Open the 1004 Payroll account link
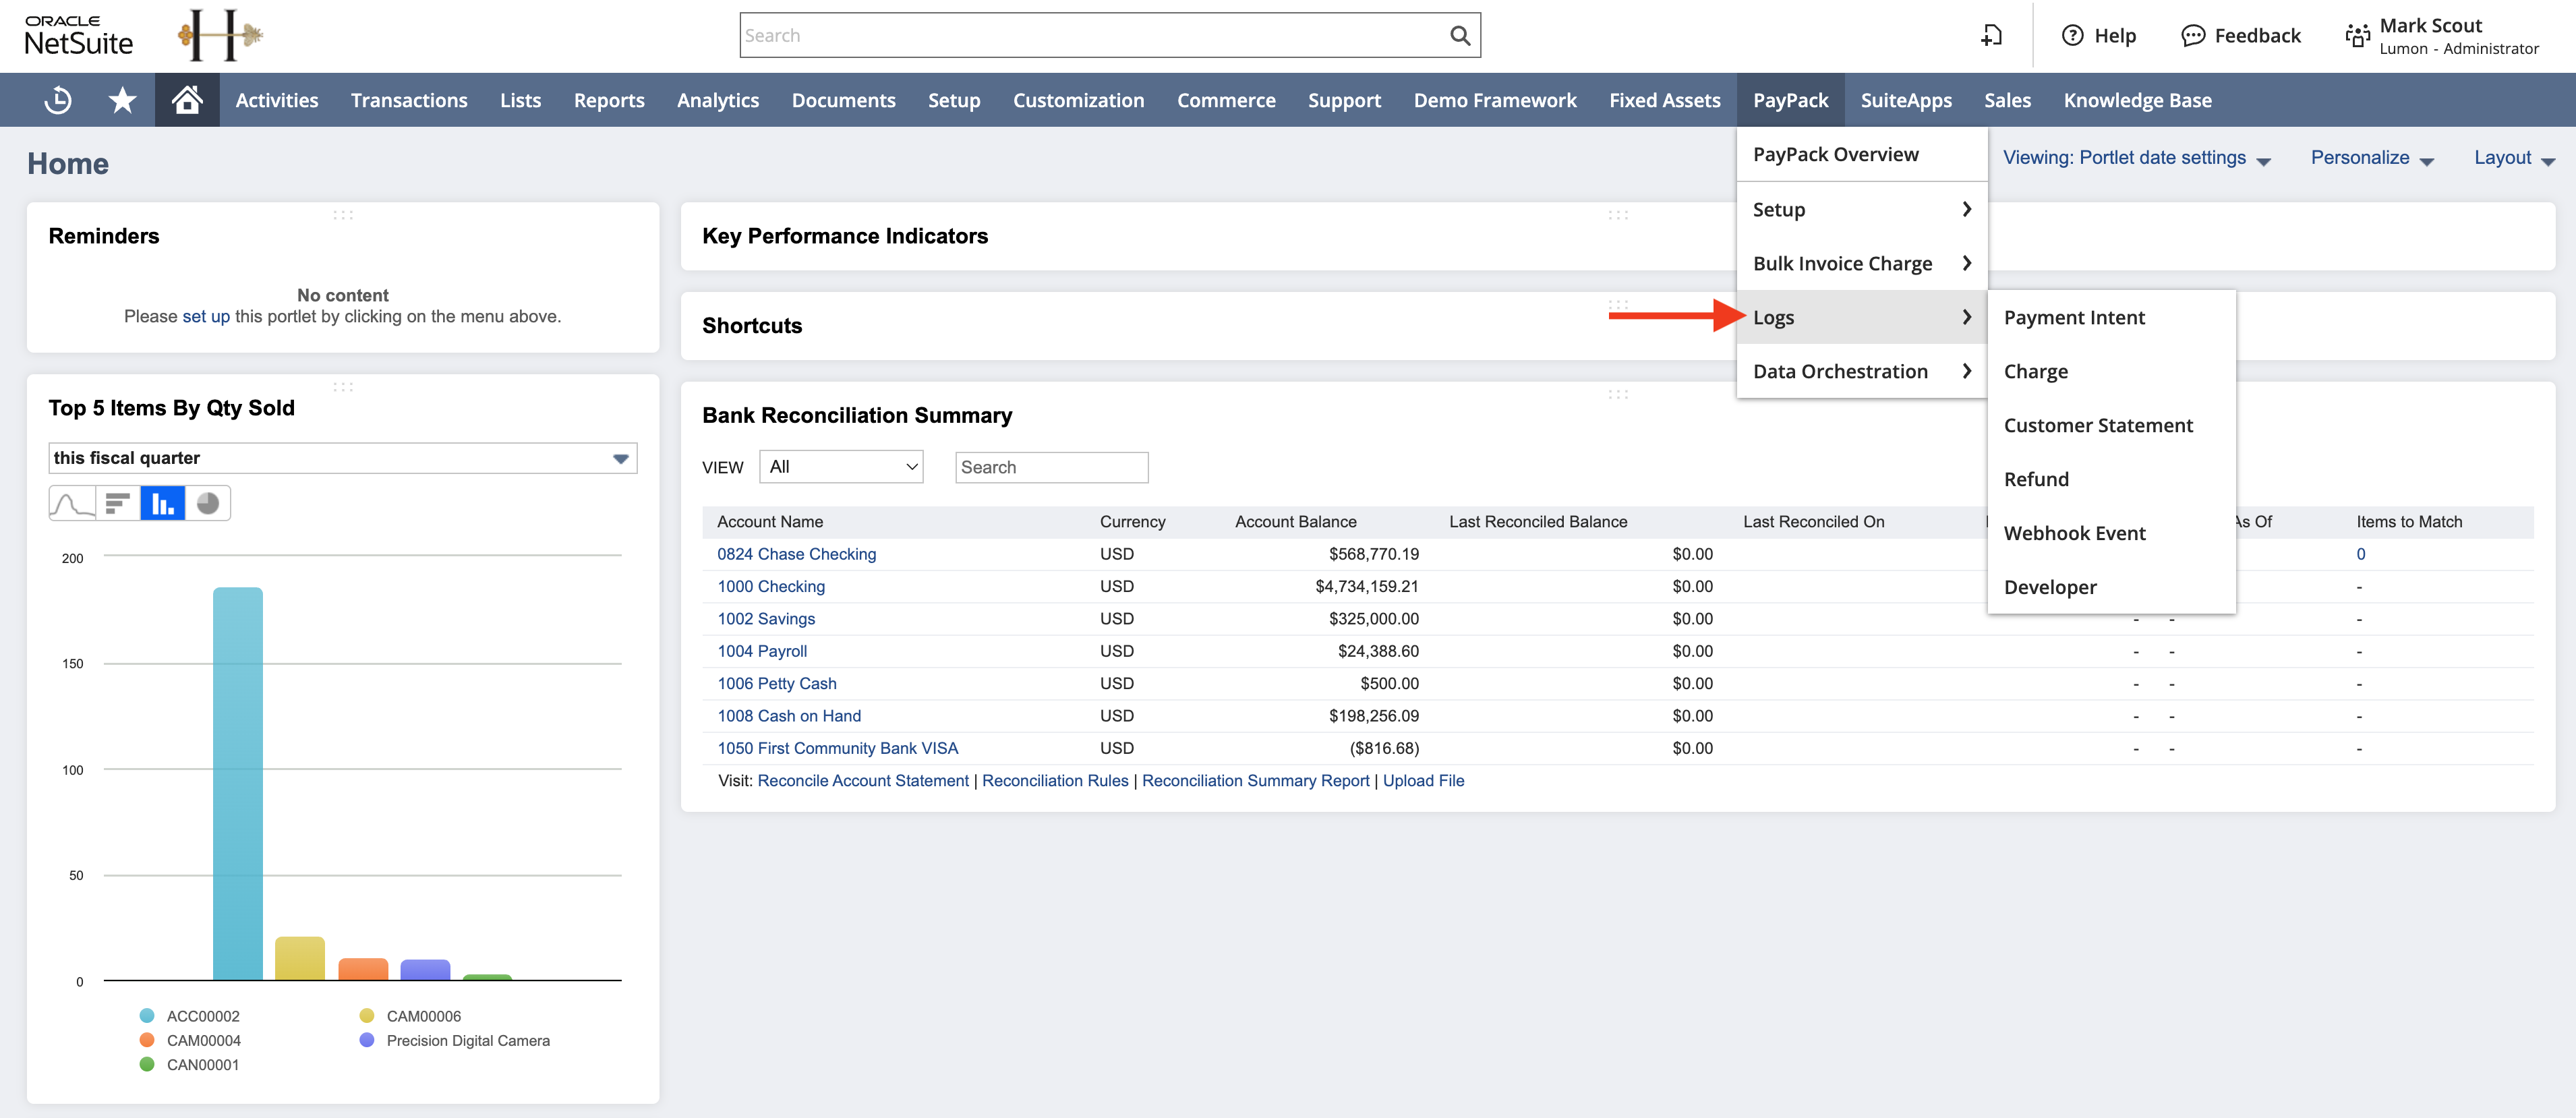 [x=762, y=651]
